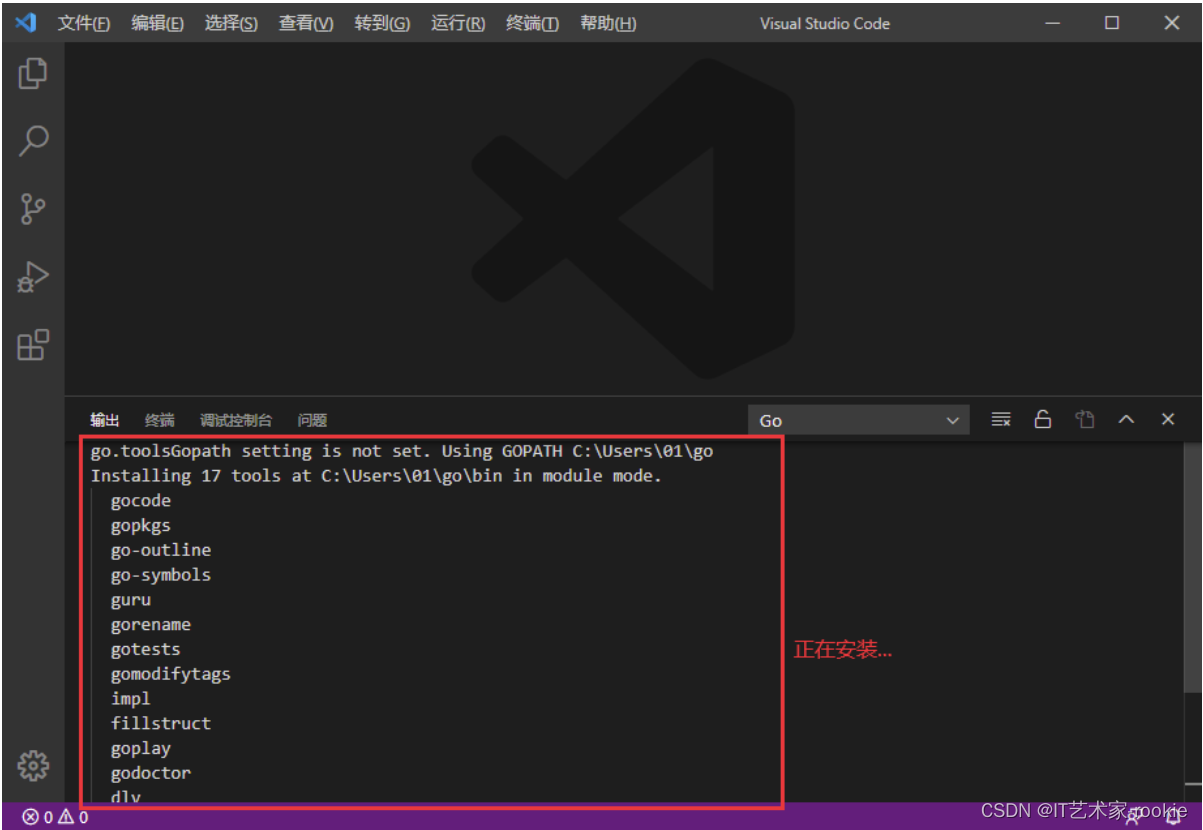Image resolution: width=1203 pixels, height=830 pixels.
Task: Open the output log in editor
Action: pyautogui.click(x=1085, y=420)
